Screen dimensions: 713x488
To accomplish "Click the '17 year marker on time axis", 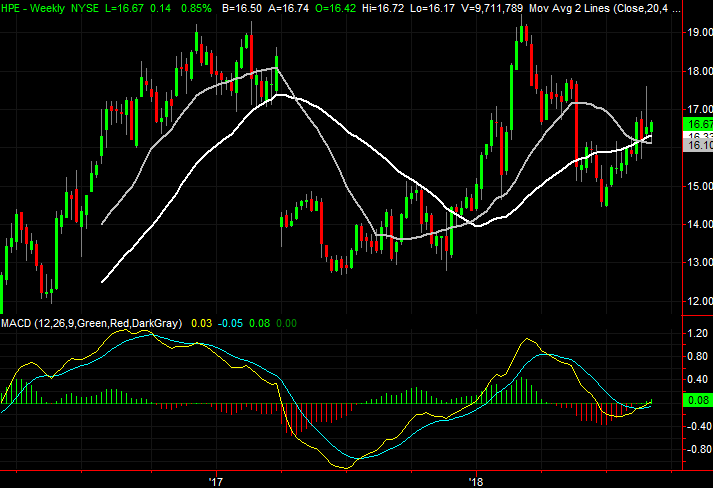I will [x=216, y=479].
